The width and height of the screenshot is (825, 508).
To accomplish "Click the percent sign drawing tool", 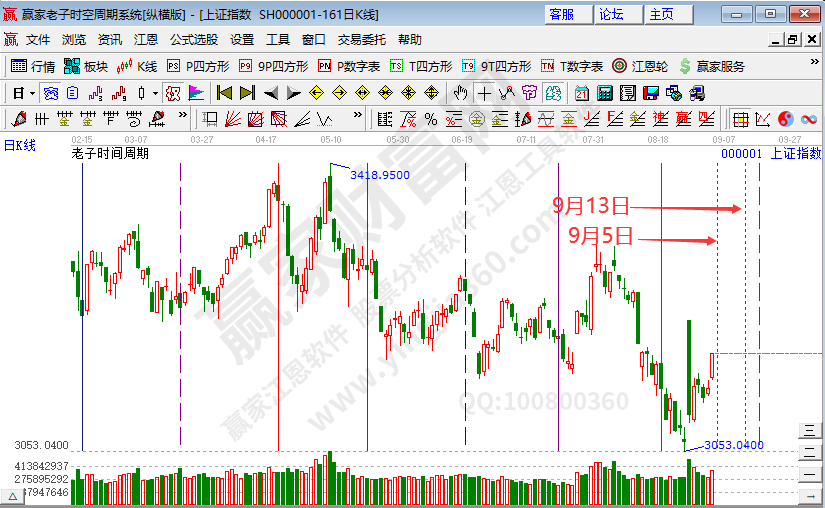I will click(431, 119).
